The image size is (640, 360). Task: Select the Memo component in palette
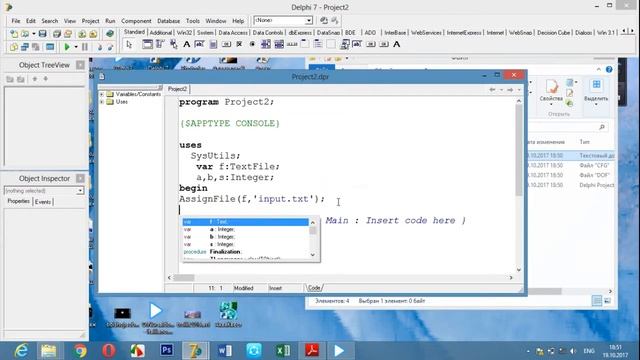pos(213,44)
